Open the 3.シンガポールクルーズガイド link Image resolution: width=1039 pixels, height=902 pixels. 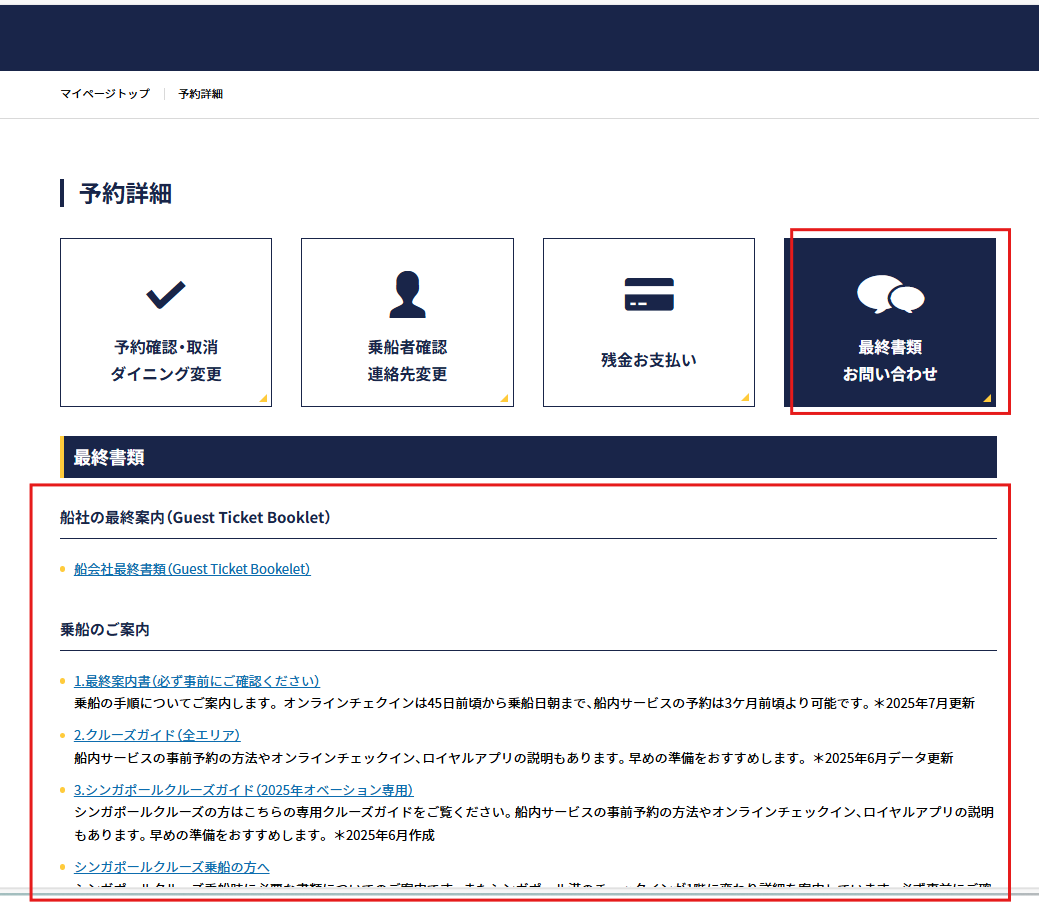(x=243, y=790)
